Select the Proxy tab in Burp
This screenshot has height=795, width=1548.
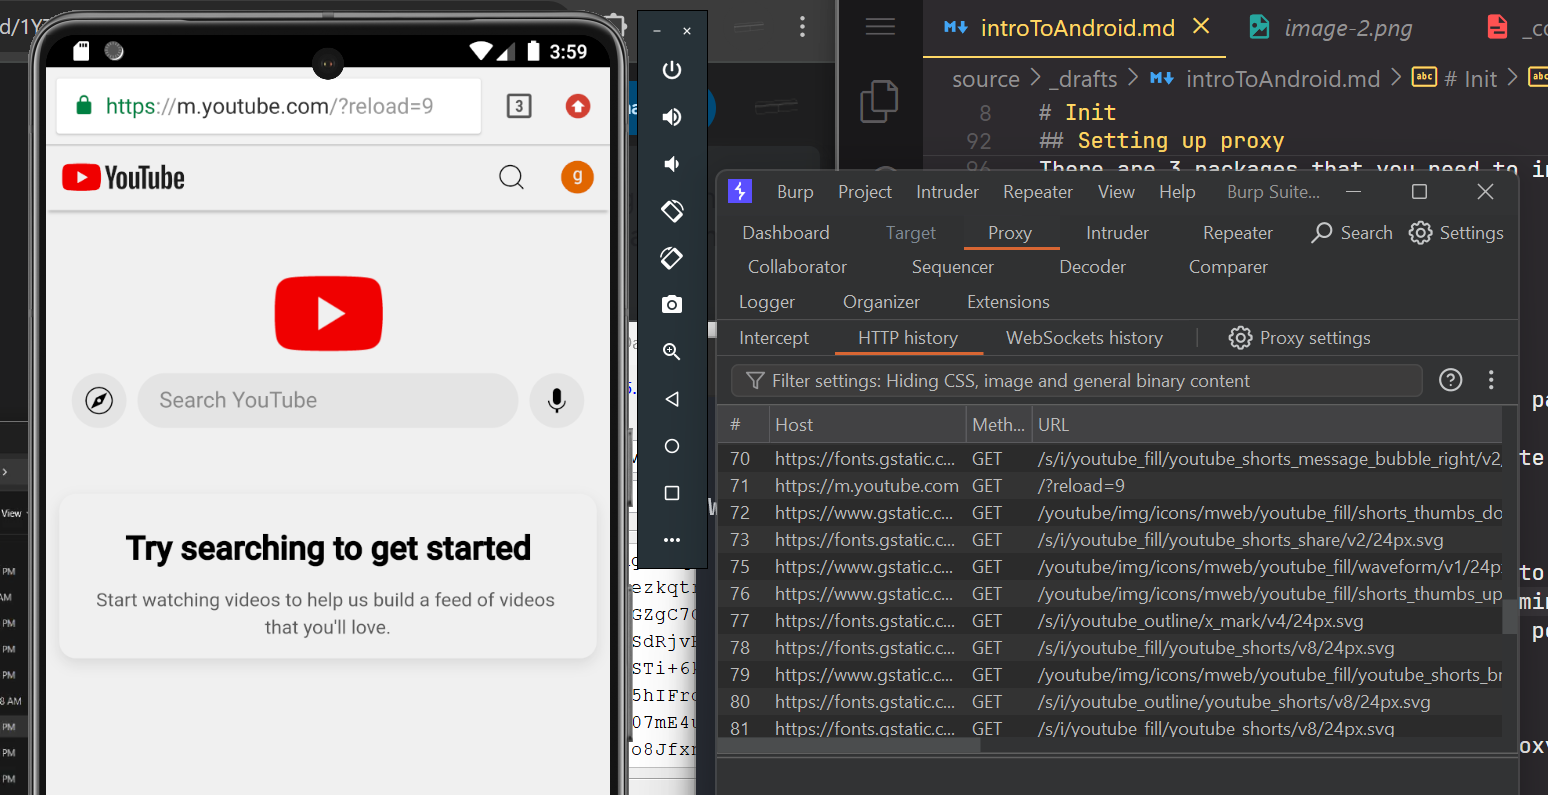coord(1010,233)
